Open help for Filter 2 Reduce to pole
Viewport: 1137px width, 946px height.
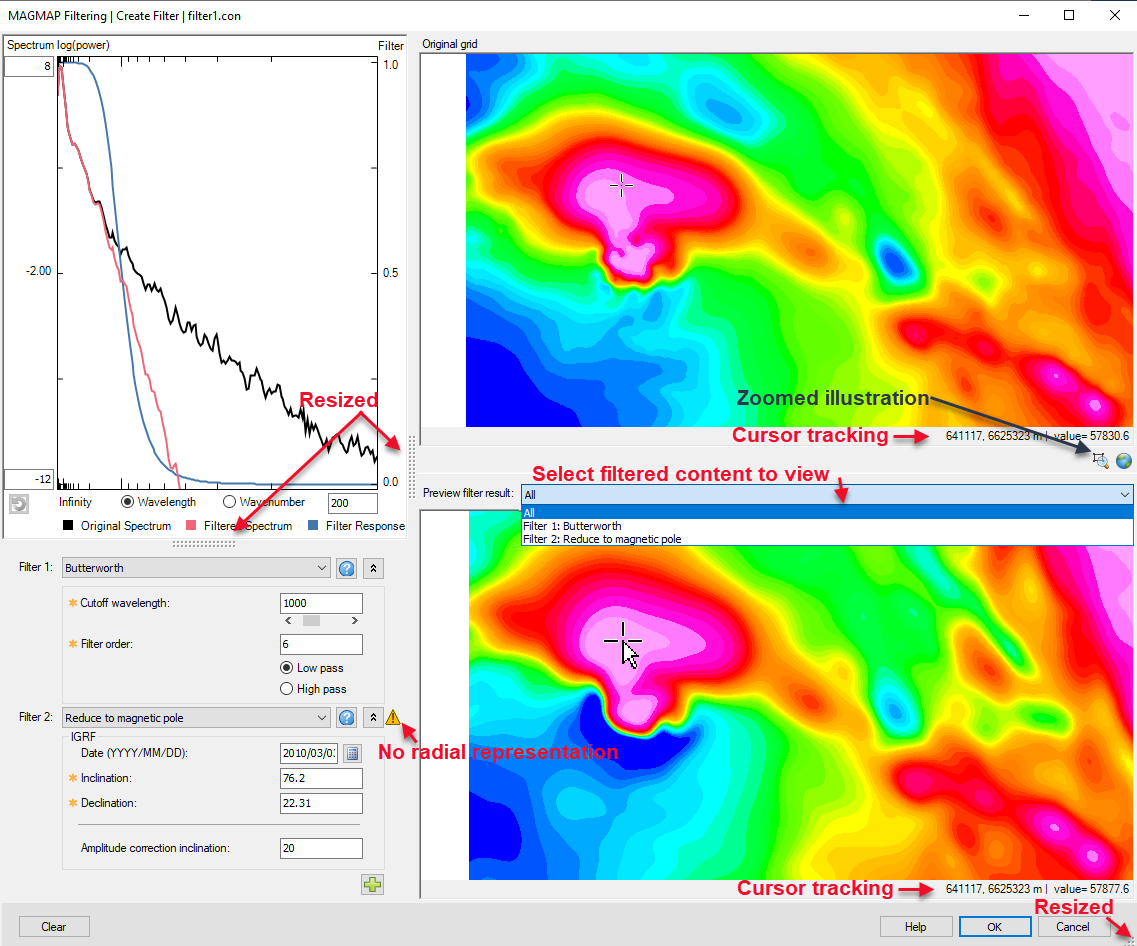[x=347, y=718]
